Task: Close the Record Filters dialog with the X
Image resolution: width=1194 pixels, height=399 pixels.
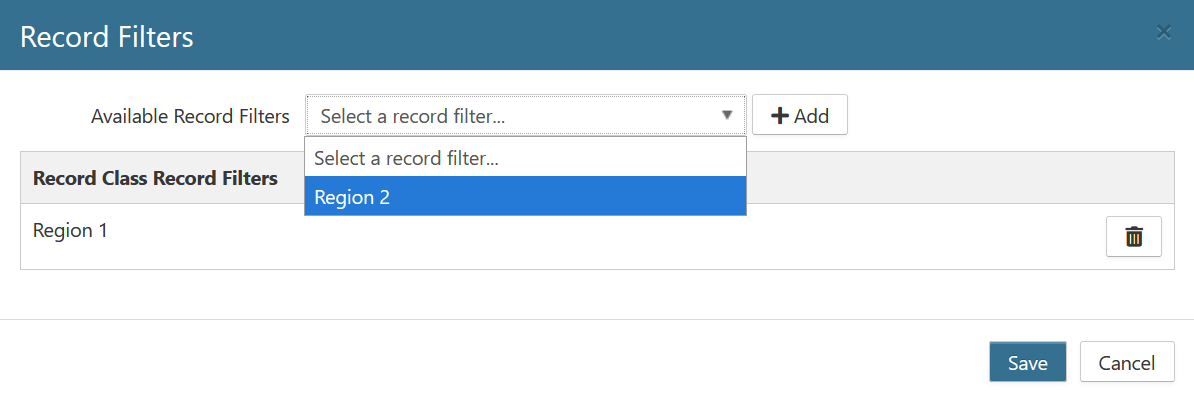Action: click(1163, 32)
